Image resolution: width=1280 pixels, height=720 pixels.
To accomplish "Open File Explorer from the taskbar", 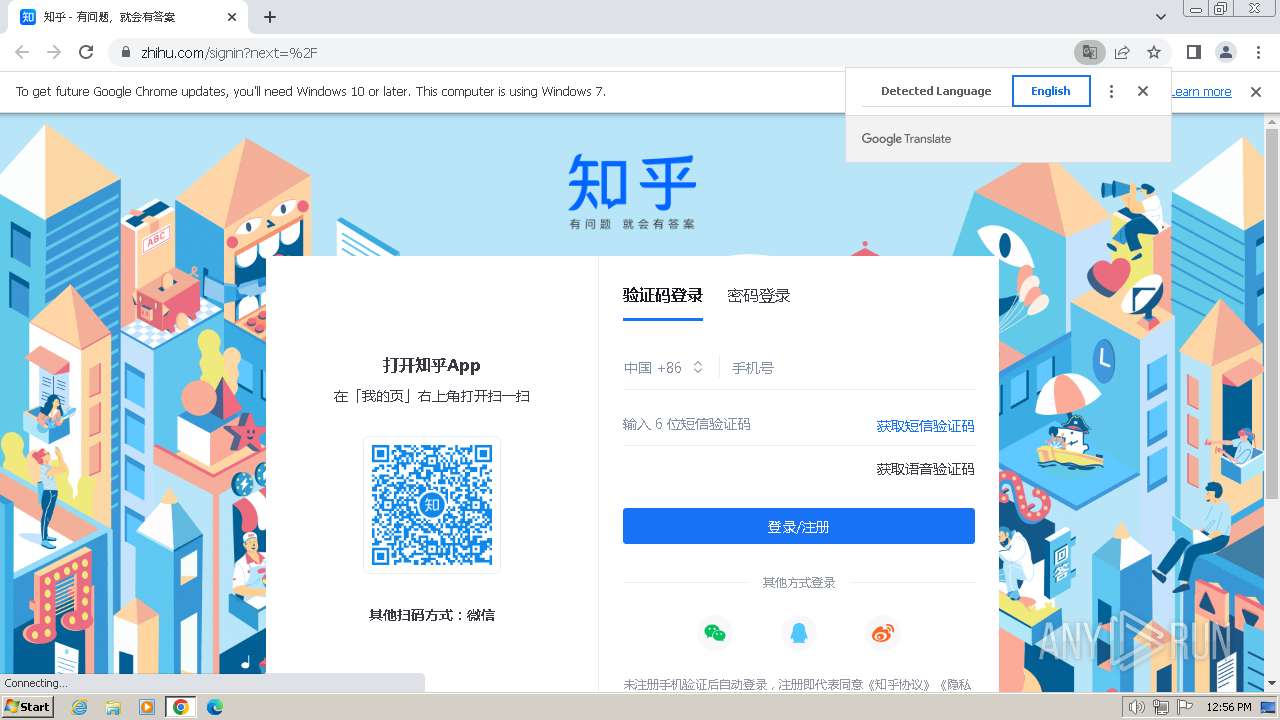I will [113, 707].
